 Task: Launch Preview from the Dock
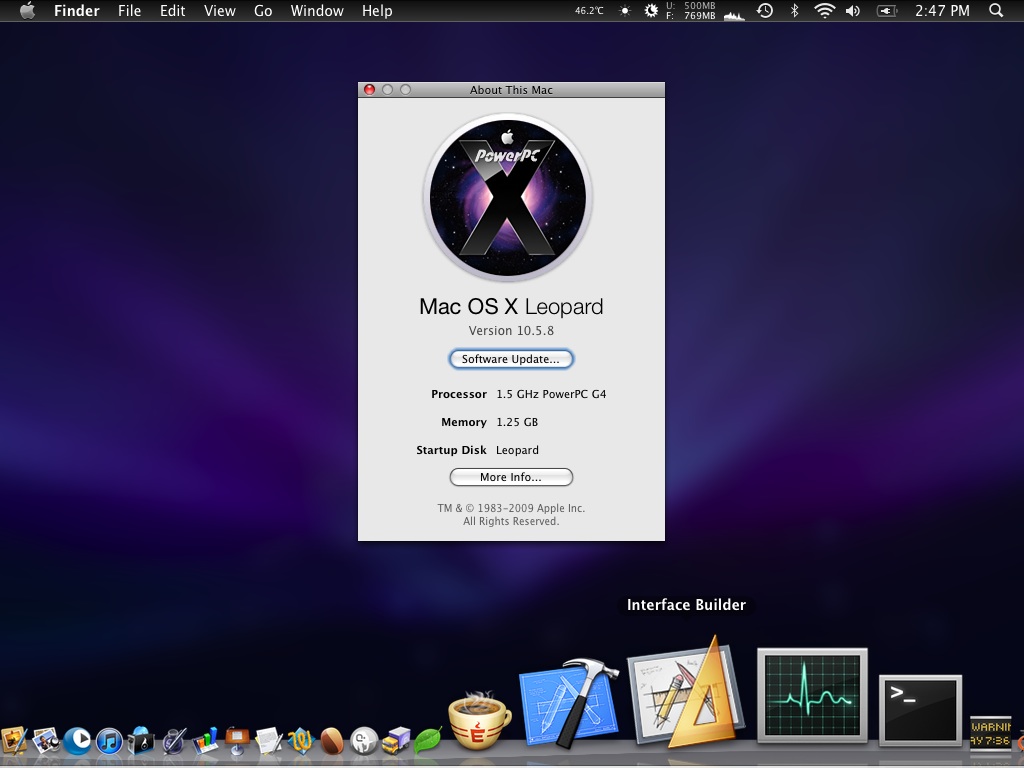point(46,740)
